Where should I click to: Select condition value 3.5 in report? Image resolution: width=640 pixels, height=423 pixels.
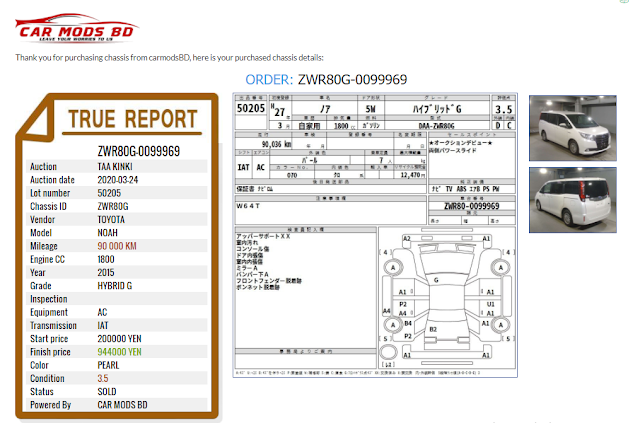102,378
